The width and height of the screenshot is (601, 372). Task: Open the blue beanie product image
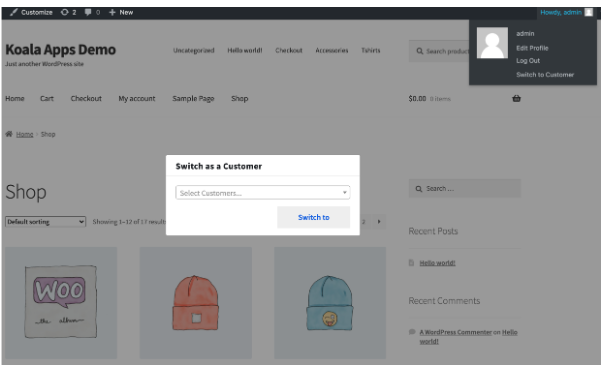pos(330,303)
